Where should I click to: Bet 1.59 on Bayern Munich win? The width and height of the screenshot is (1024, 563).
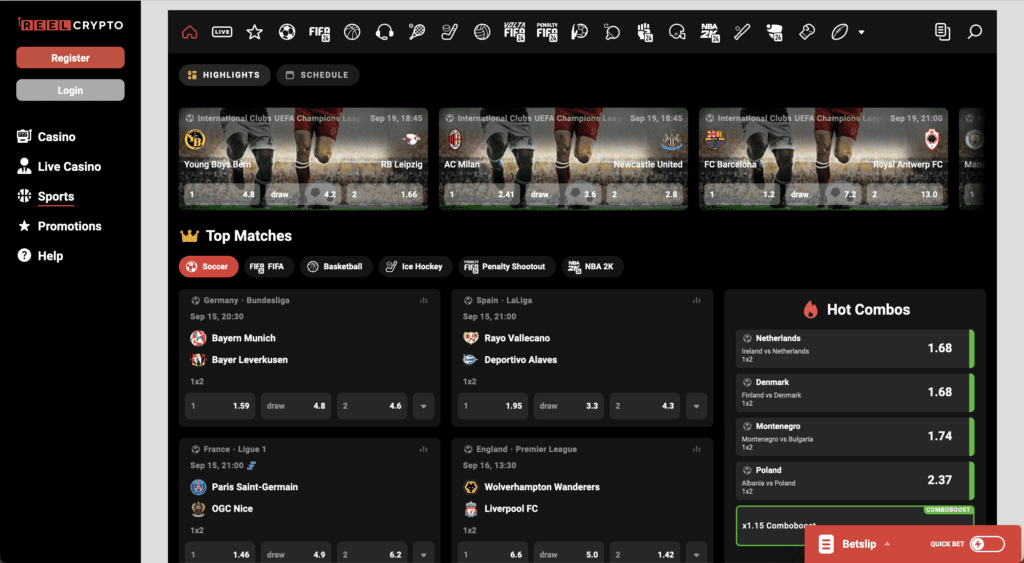click(x=220, y=406)
